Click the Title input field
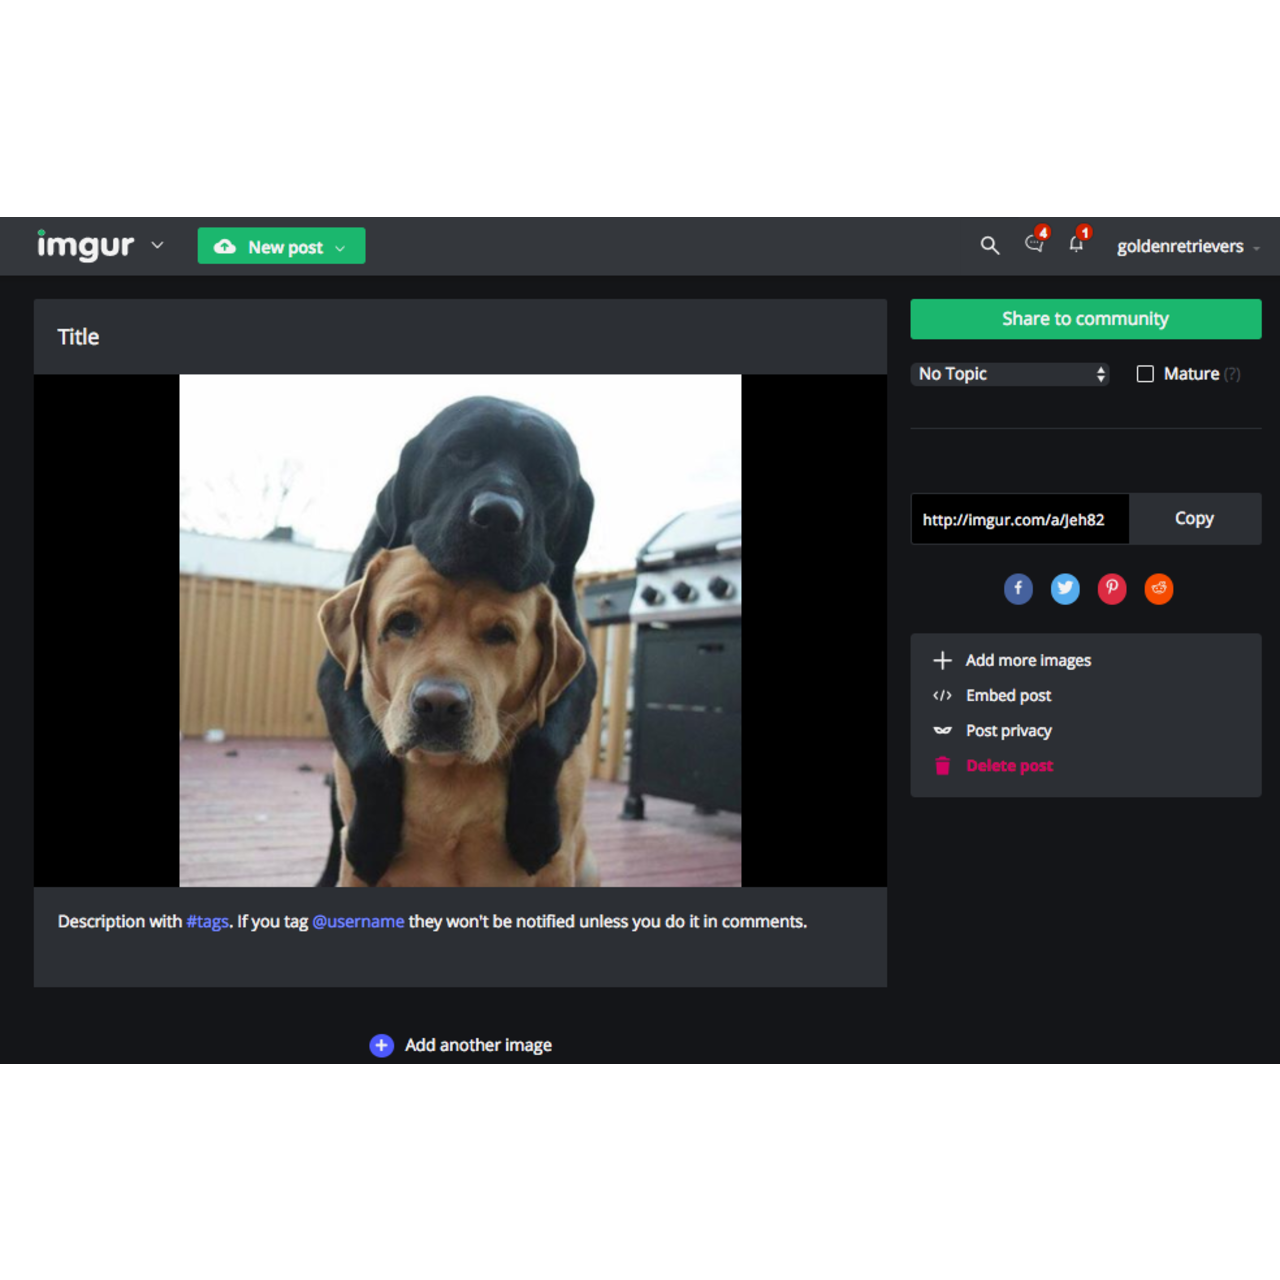The width and height of the screenshot is (1280, 1280). pyautogui.click(x=200, y=336)
